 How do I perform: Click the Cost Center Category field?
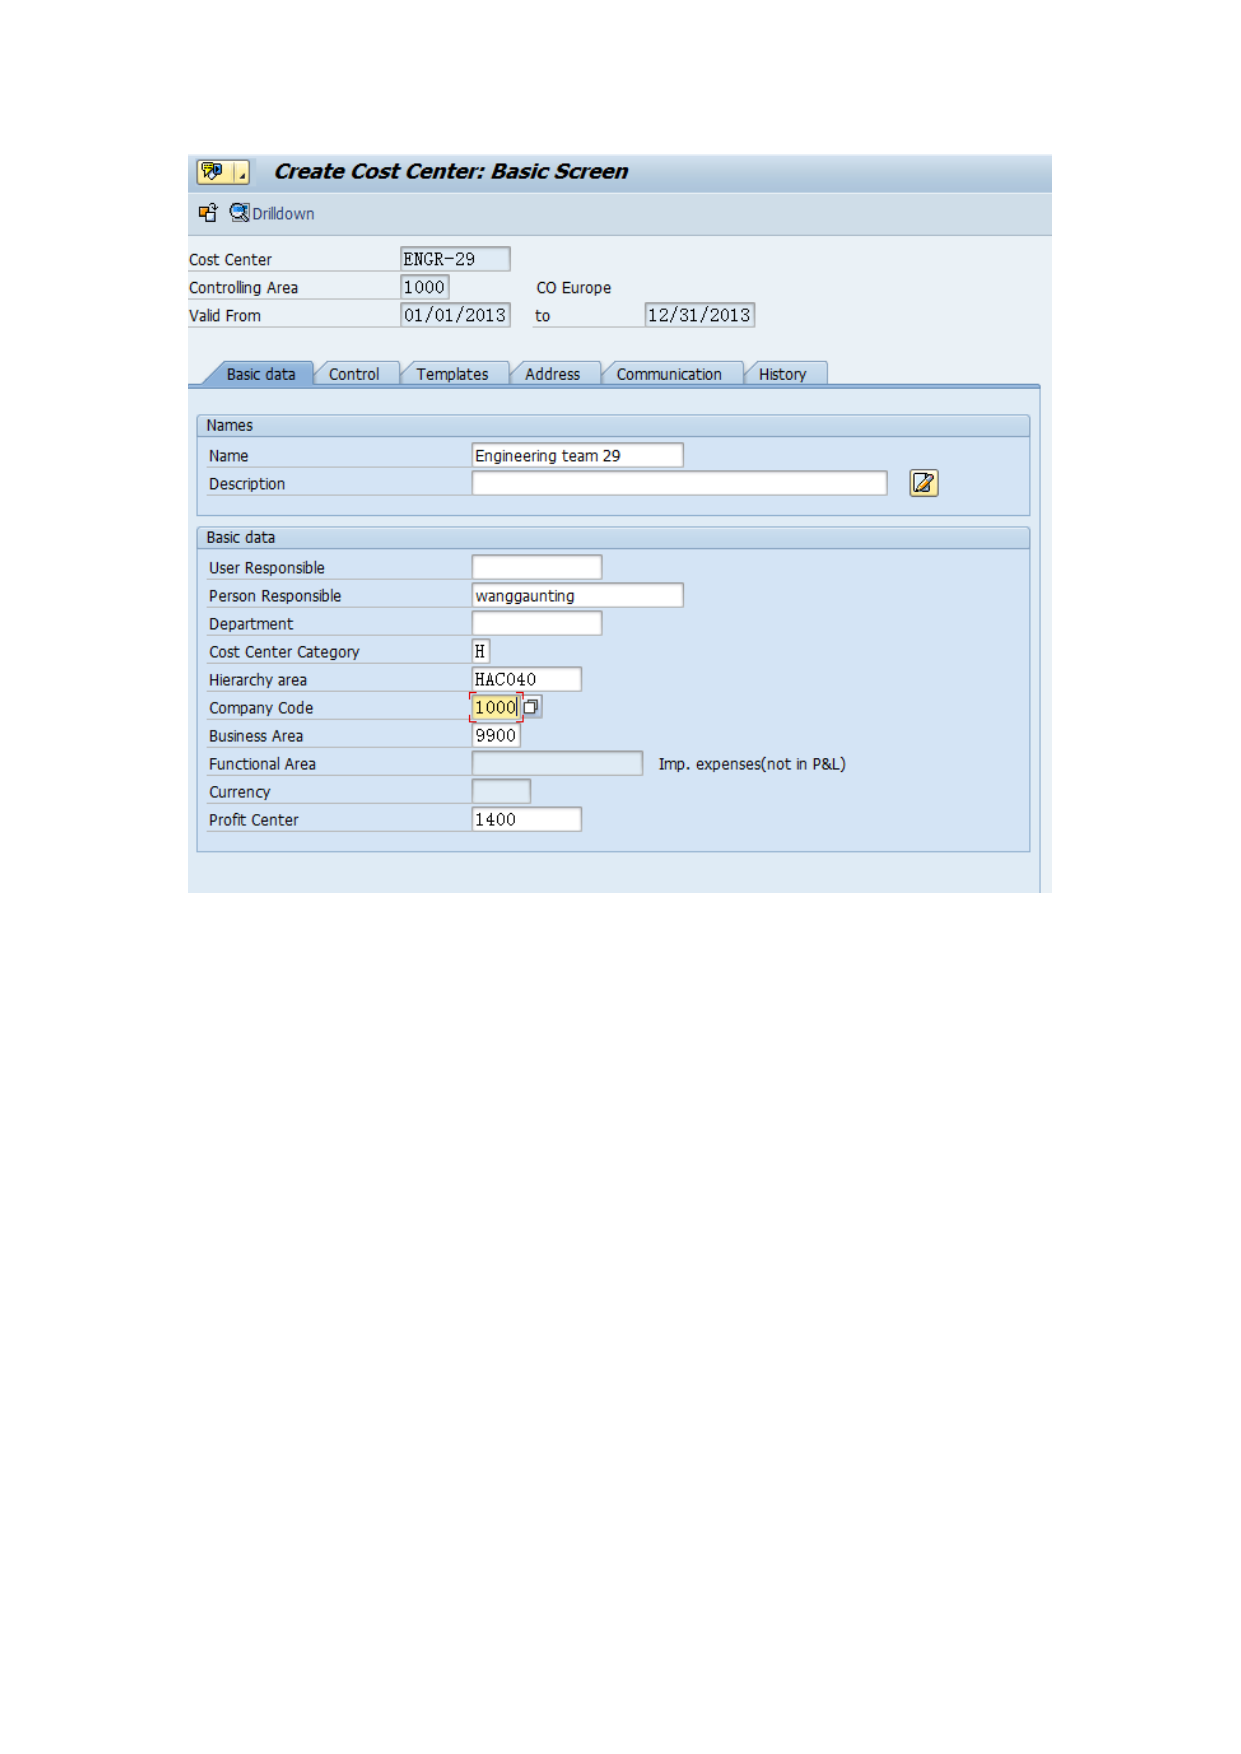481,651
